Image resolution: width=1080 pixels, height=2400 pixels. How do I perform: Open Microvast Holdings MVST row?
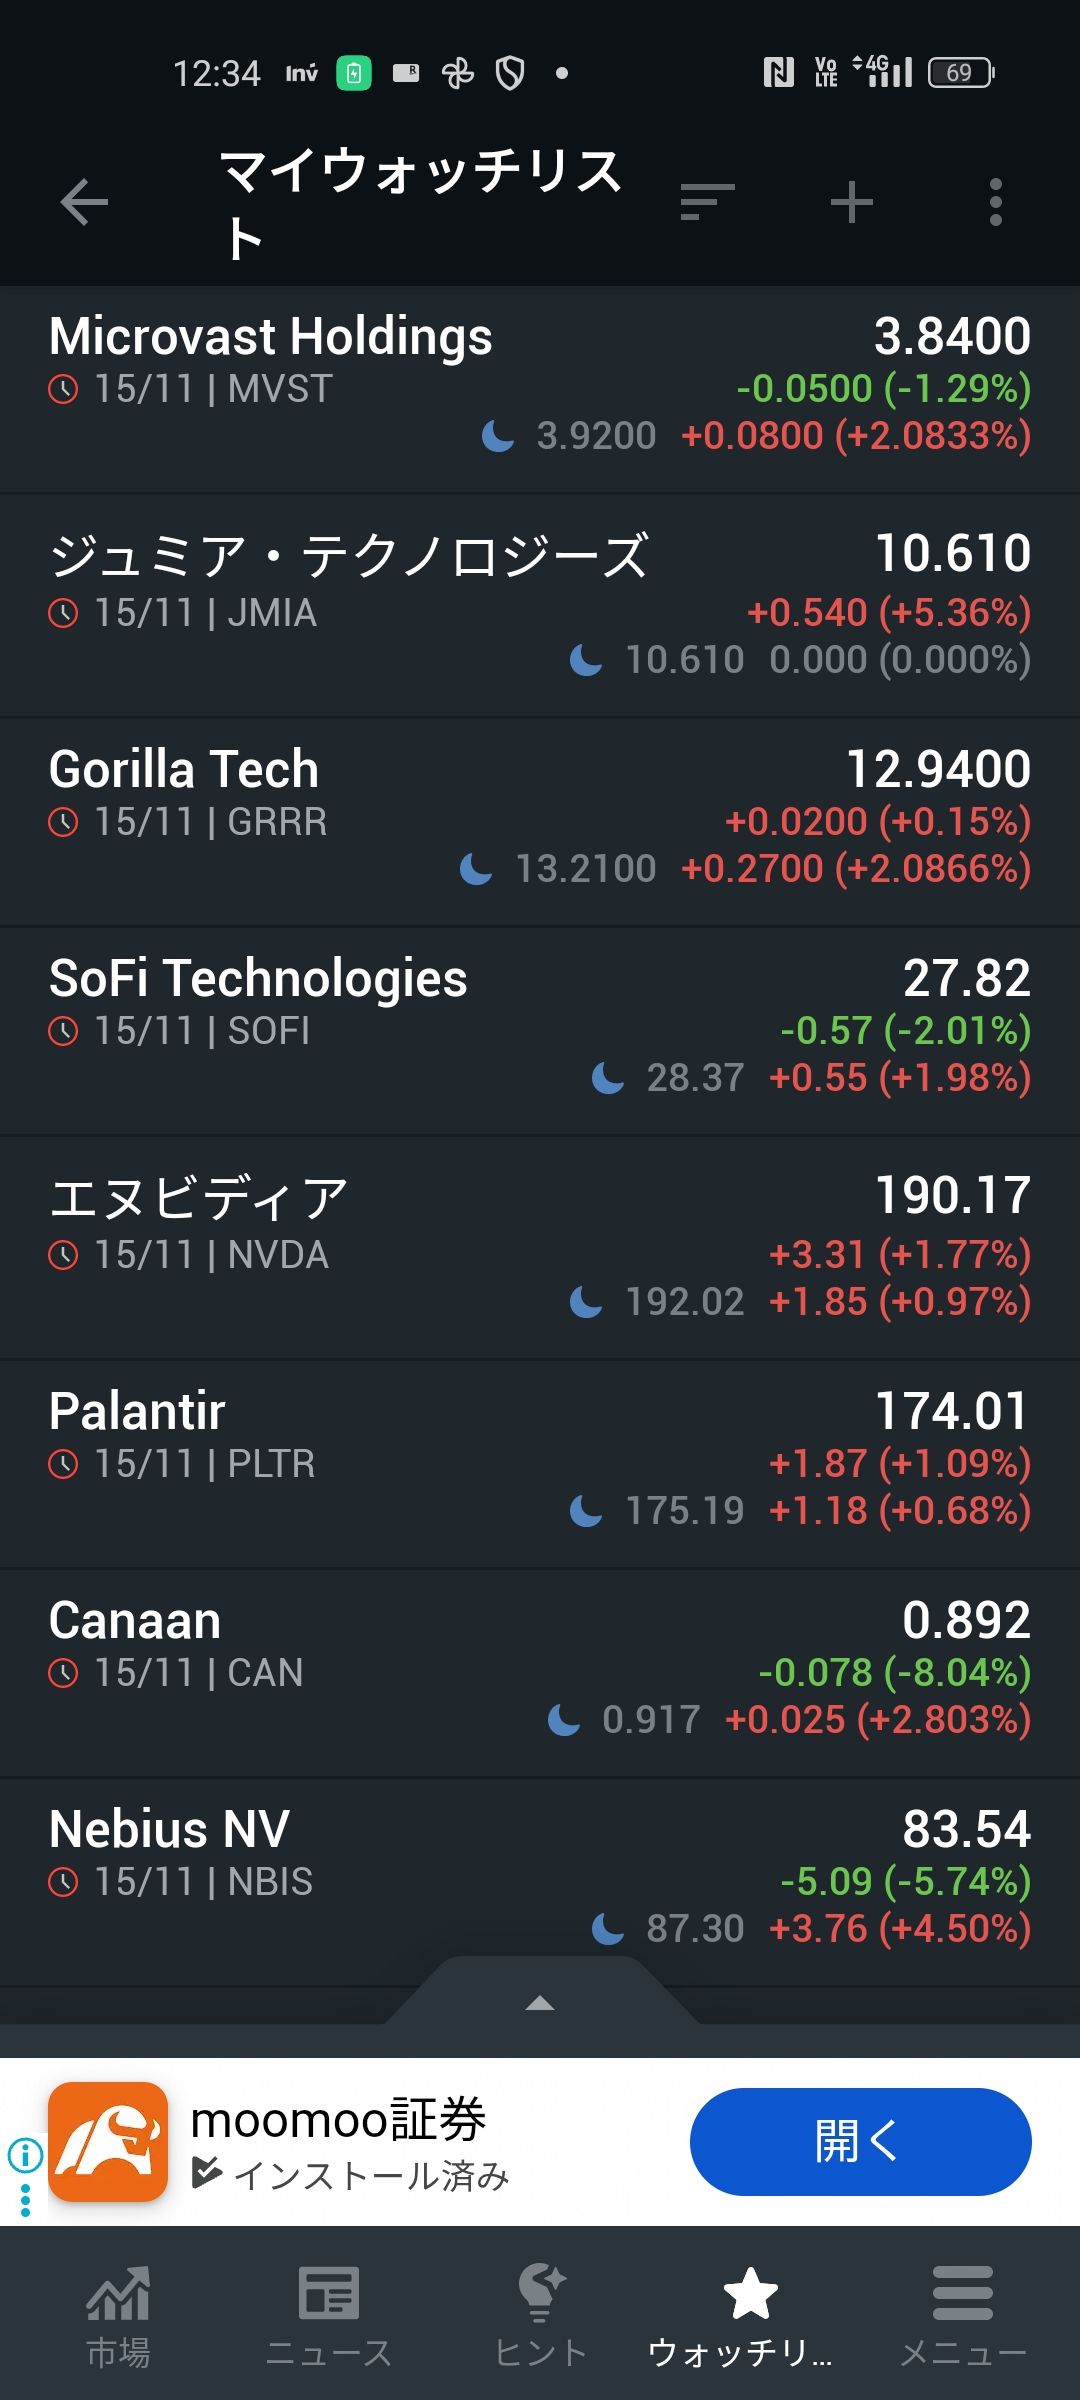(x=540, y=387)
